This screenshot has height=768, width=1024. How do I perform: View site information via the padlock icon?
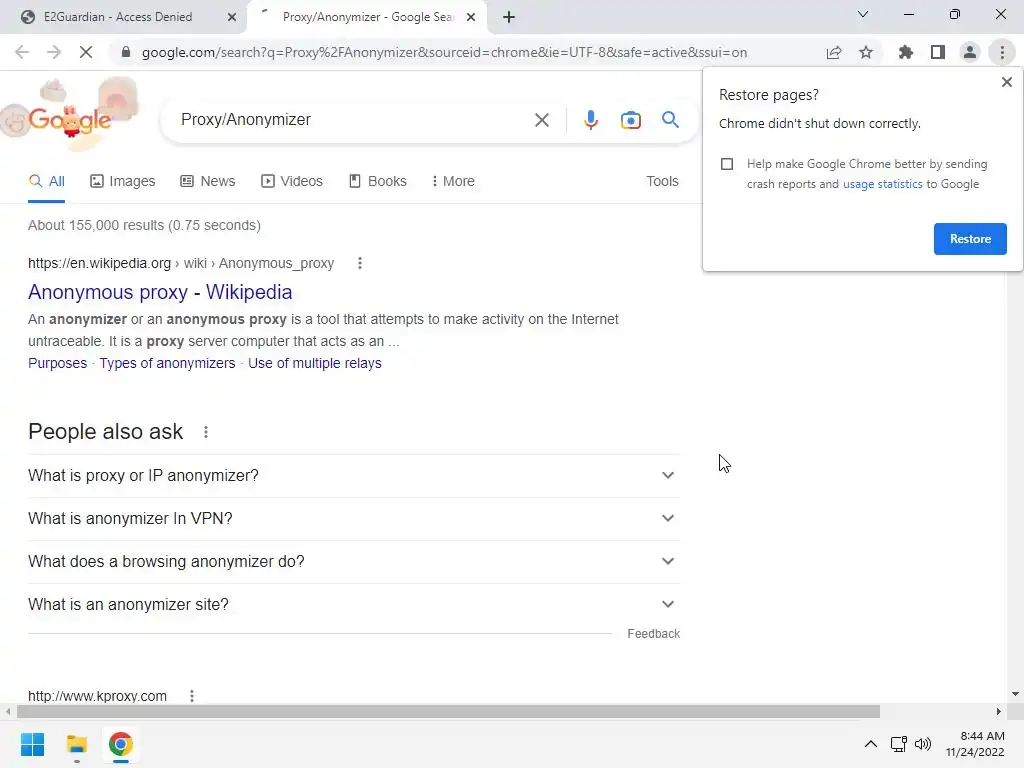[x=126, y=52]
